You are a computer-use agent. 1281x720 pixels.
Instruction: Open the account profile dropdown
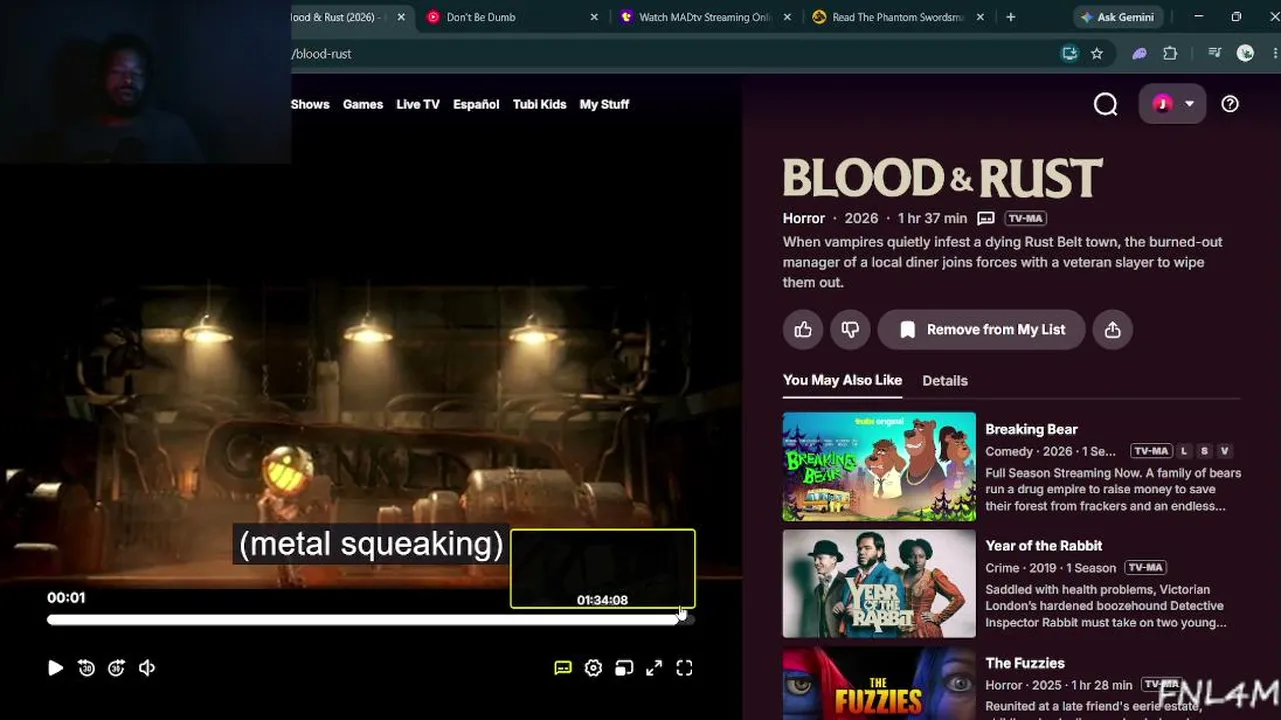click(1173, 104)
